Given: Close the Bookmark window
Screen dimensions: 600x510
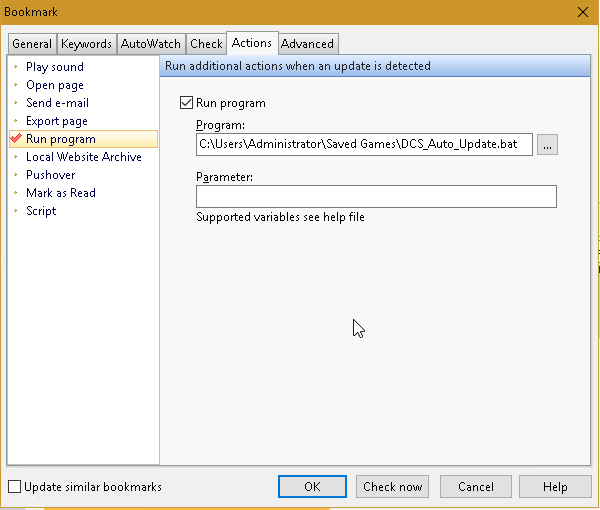Looking at the screenshot, I should [x=583, y=12].
